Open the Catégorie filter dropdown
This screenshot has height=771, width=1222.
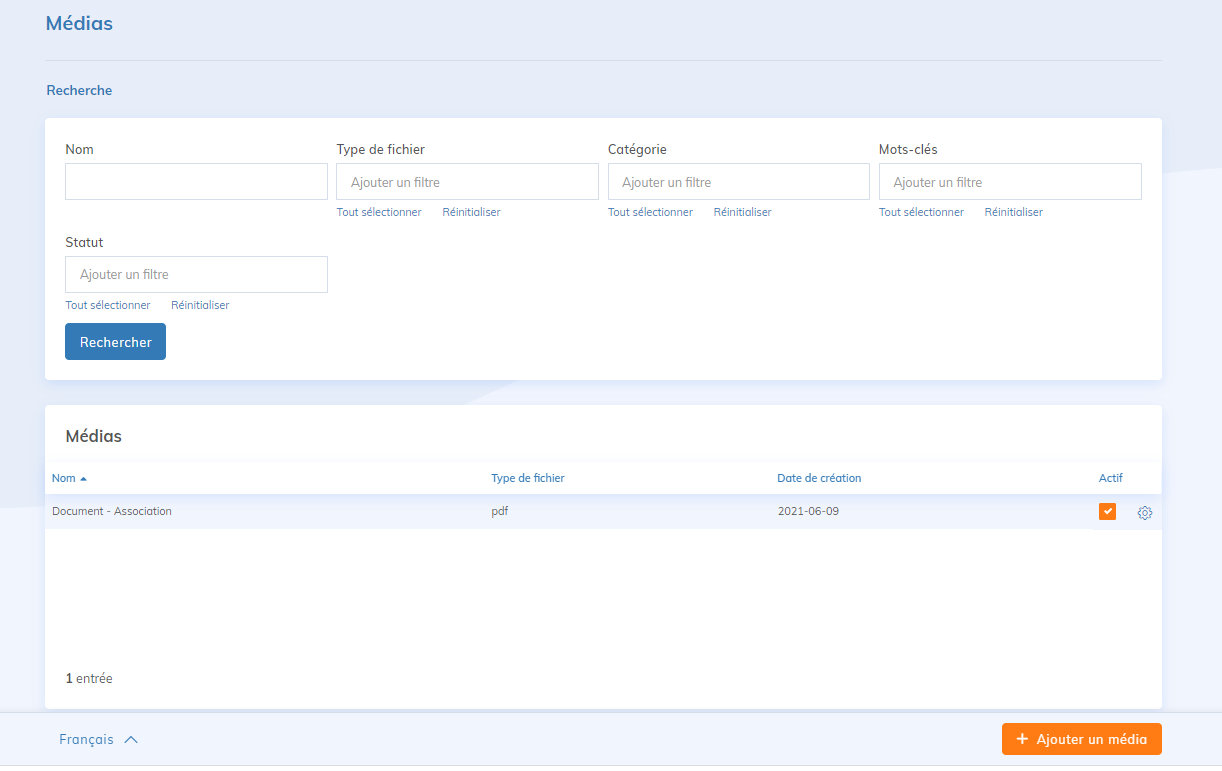(738, 182)
